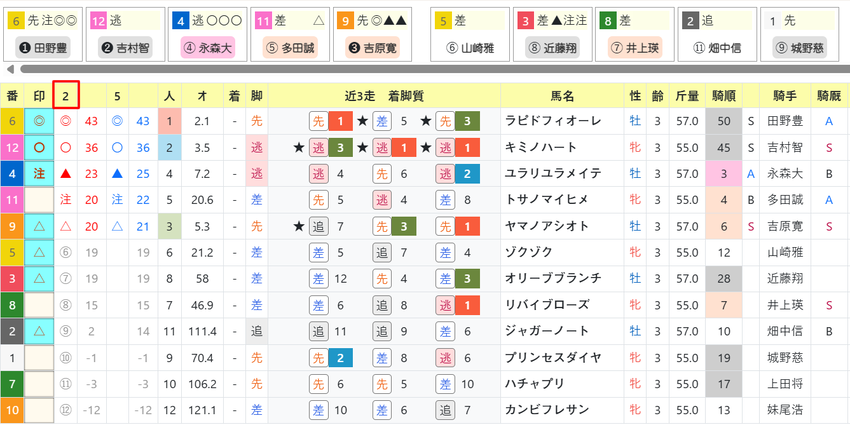Toggle the ○ mark cell for horse 12
Screen dimensions: 850x425
pos(39,147)
